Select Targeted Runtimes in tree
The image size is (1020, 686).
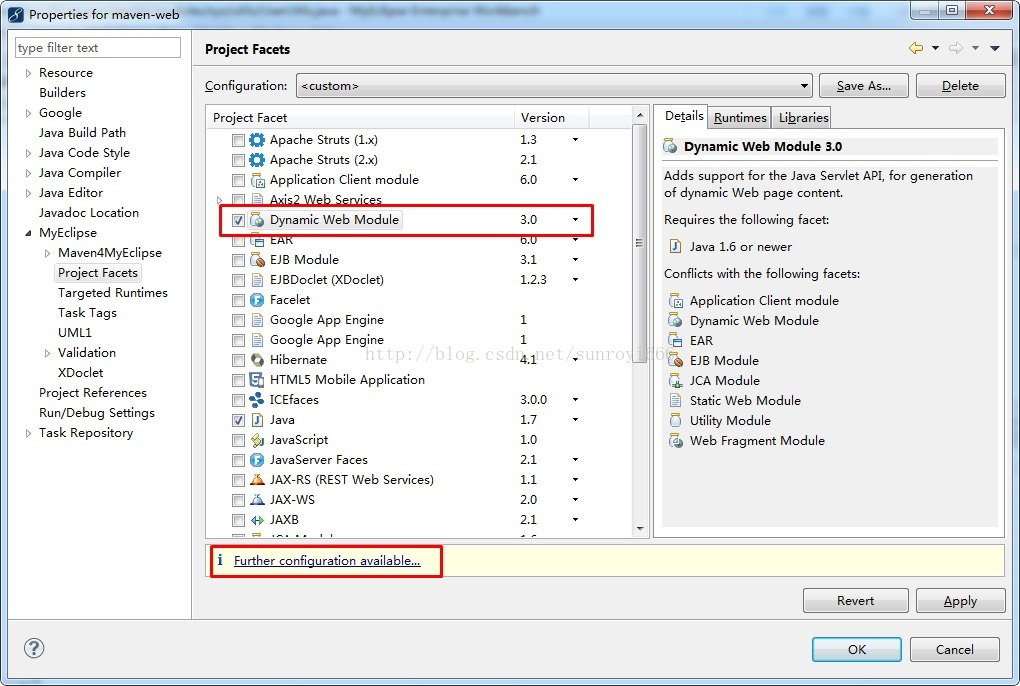113,293
